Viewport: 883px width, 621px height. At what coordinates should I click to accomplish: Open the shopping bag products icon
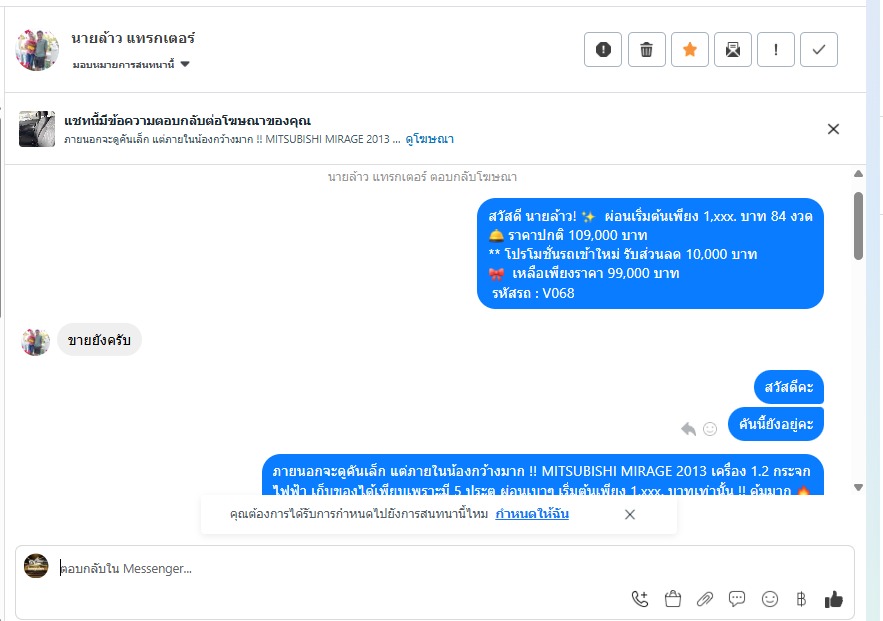(672, 599)
